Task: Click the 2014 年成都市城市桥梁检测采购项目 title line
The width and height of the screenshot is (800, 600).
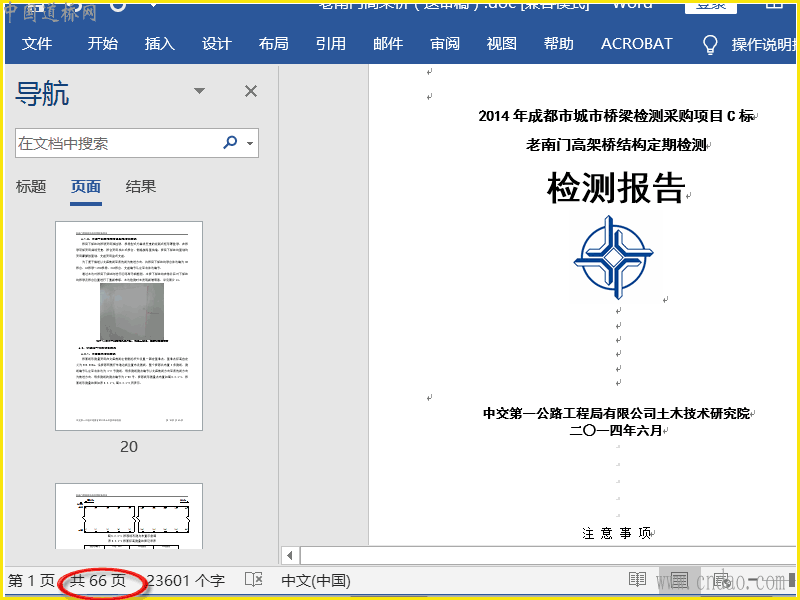Action: coord(616,116)
